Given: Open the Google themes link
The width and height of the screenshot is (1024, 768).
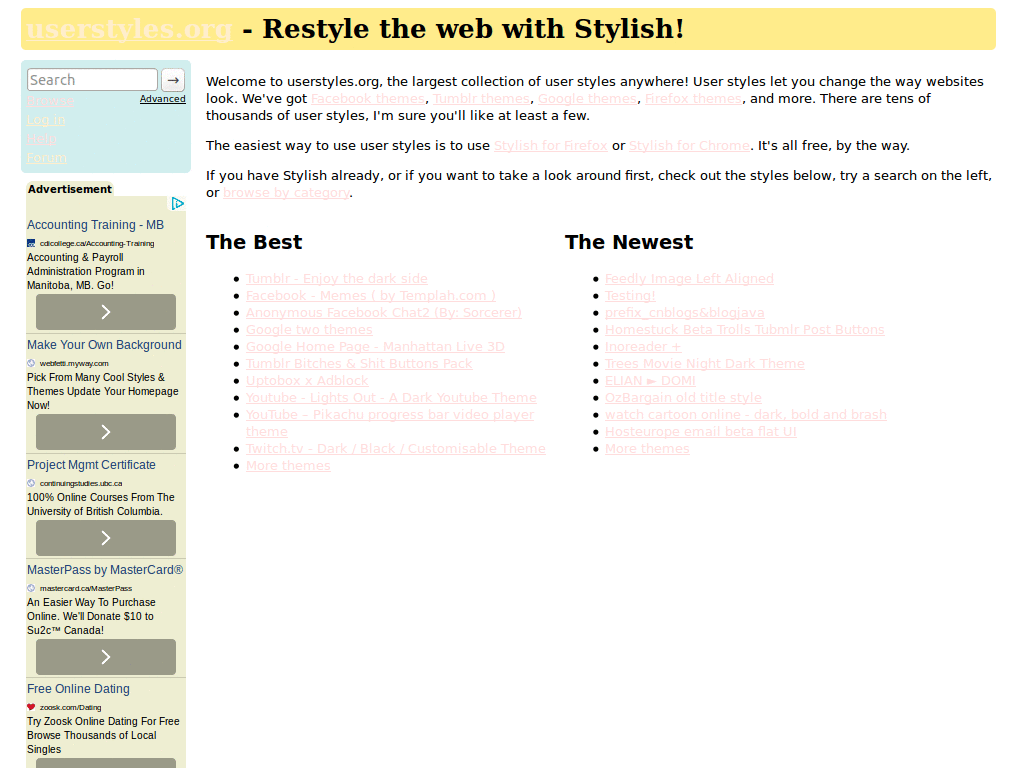Looking at the screenshot, I should coord(587,99).
